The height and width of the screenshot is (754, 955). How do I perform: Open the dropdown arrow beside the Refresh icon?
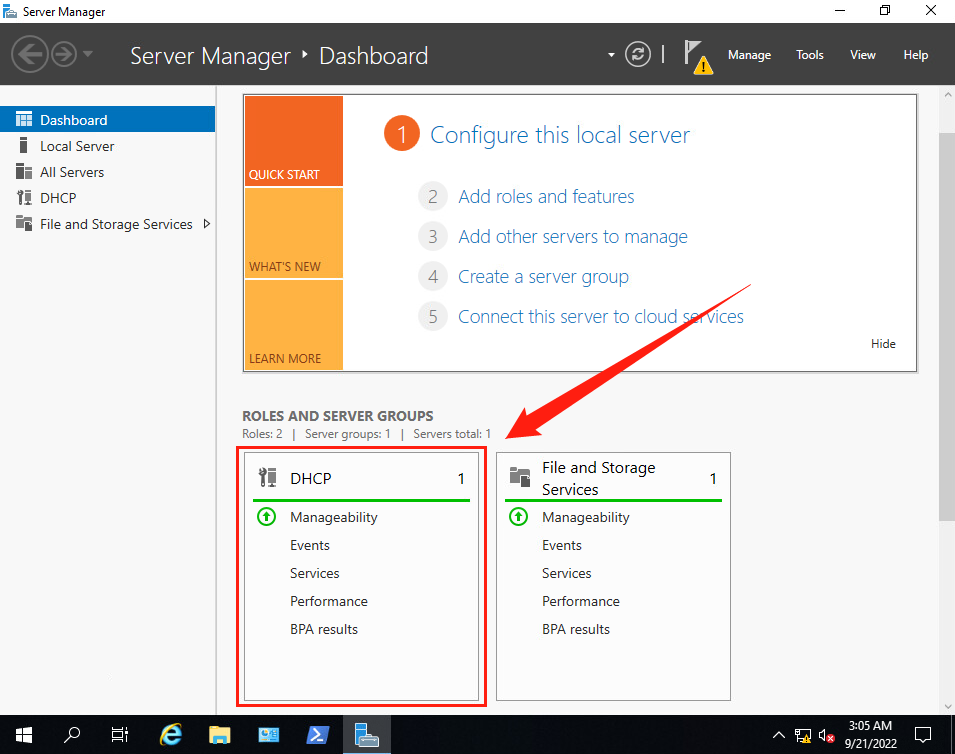(611, 55)
